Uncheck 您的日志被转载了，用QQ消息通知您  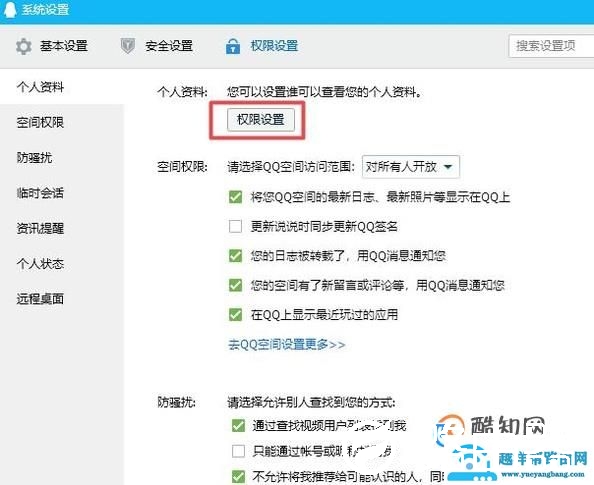coord(235,256)
